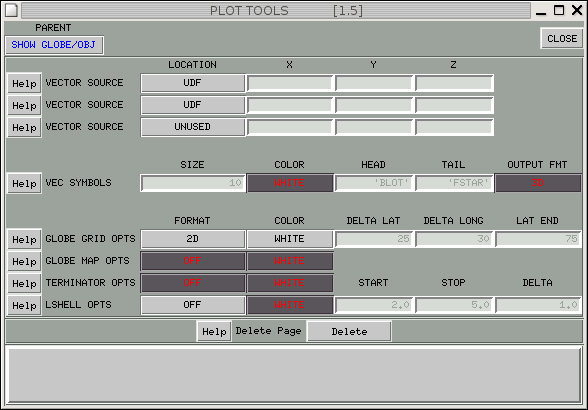Click the LSHELL START field

(x=374, y=305)
